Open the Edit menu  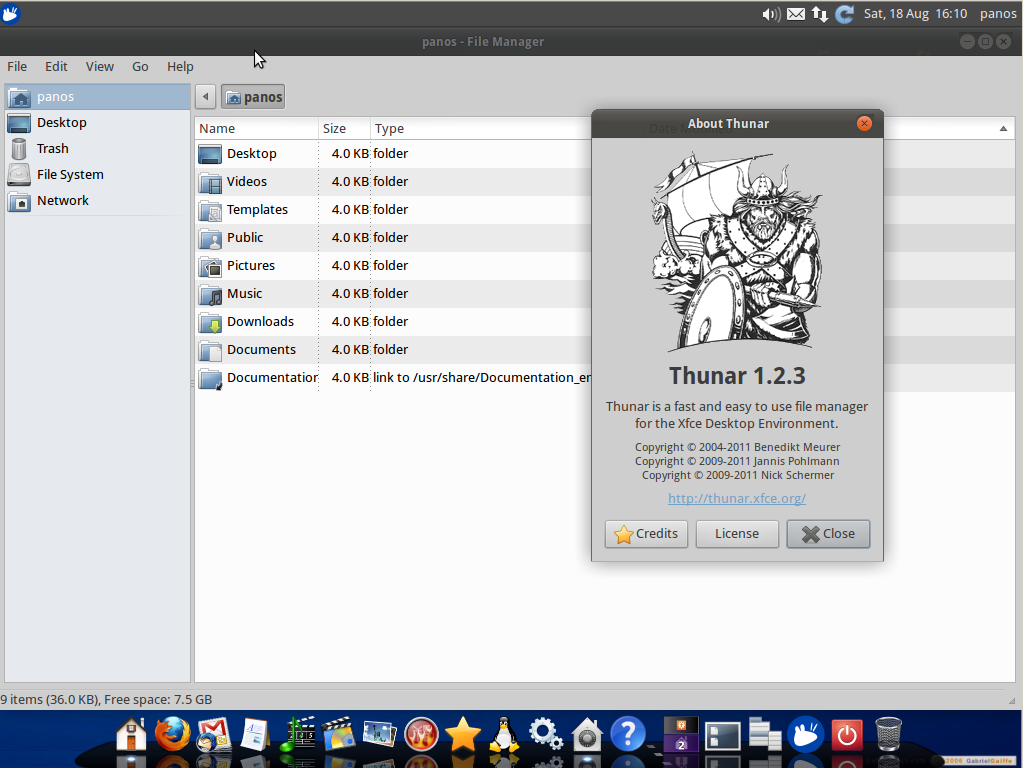56,67
